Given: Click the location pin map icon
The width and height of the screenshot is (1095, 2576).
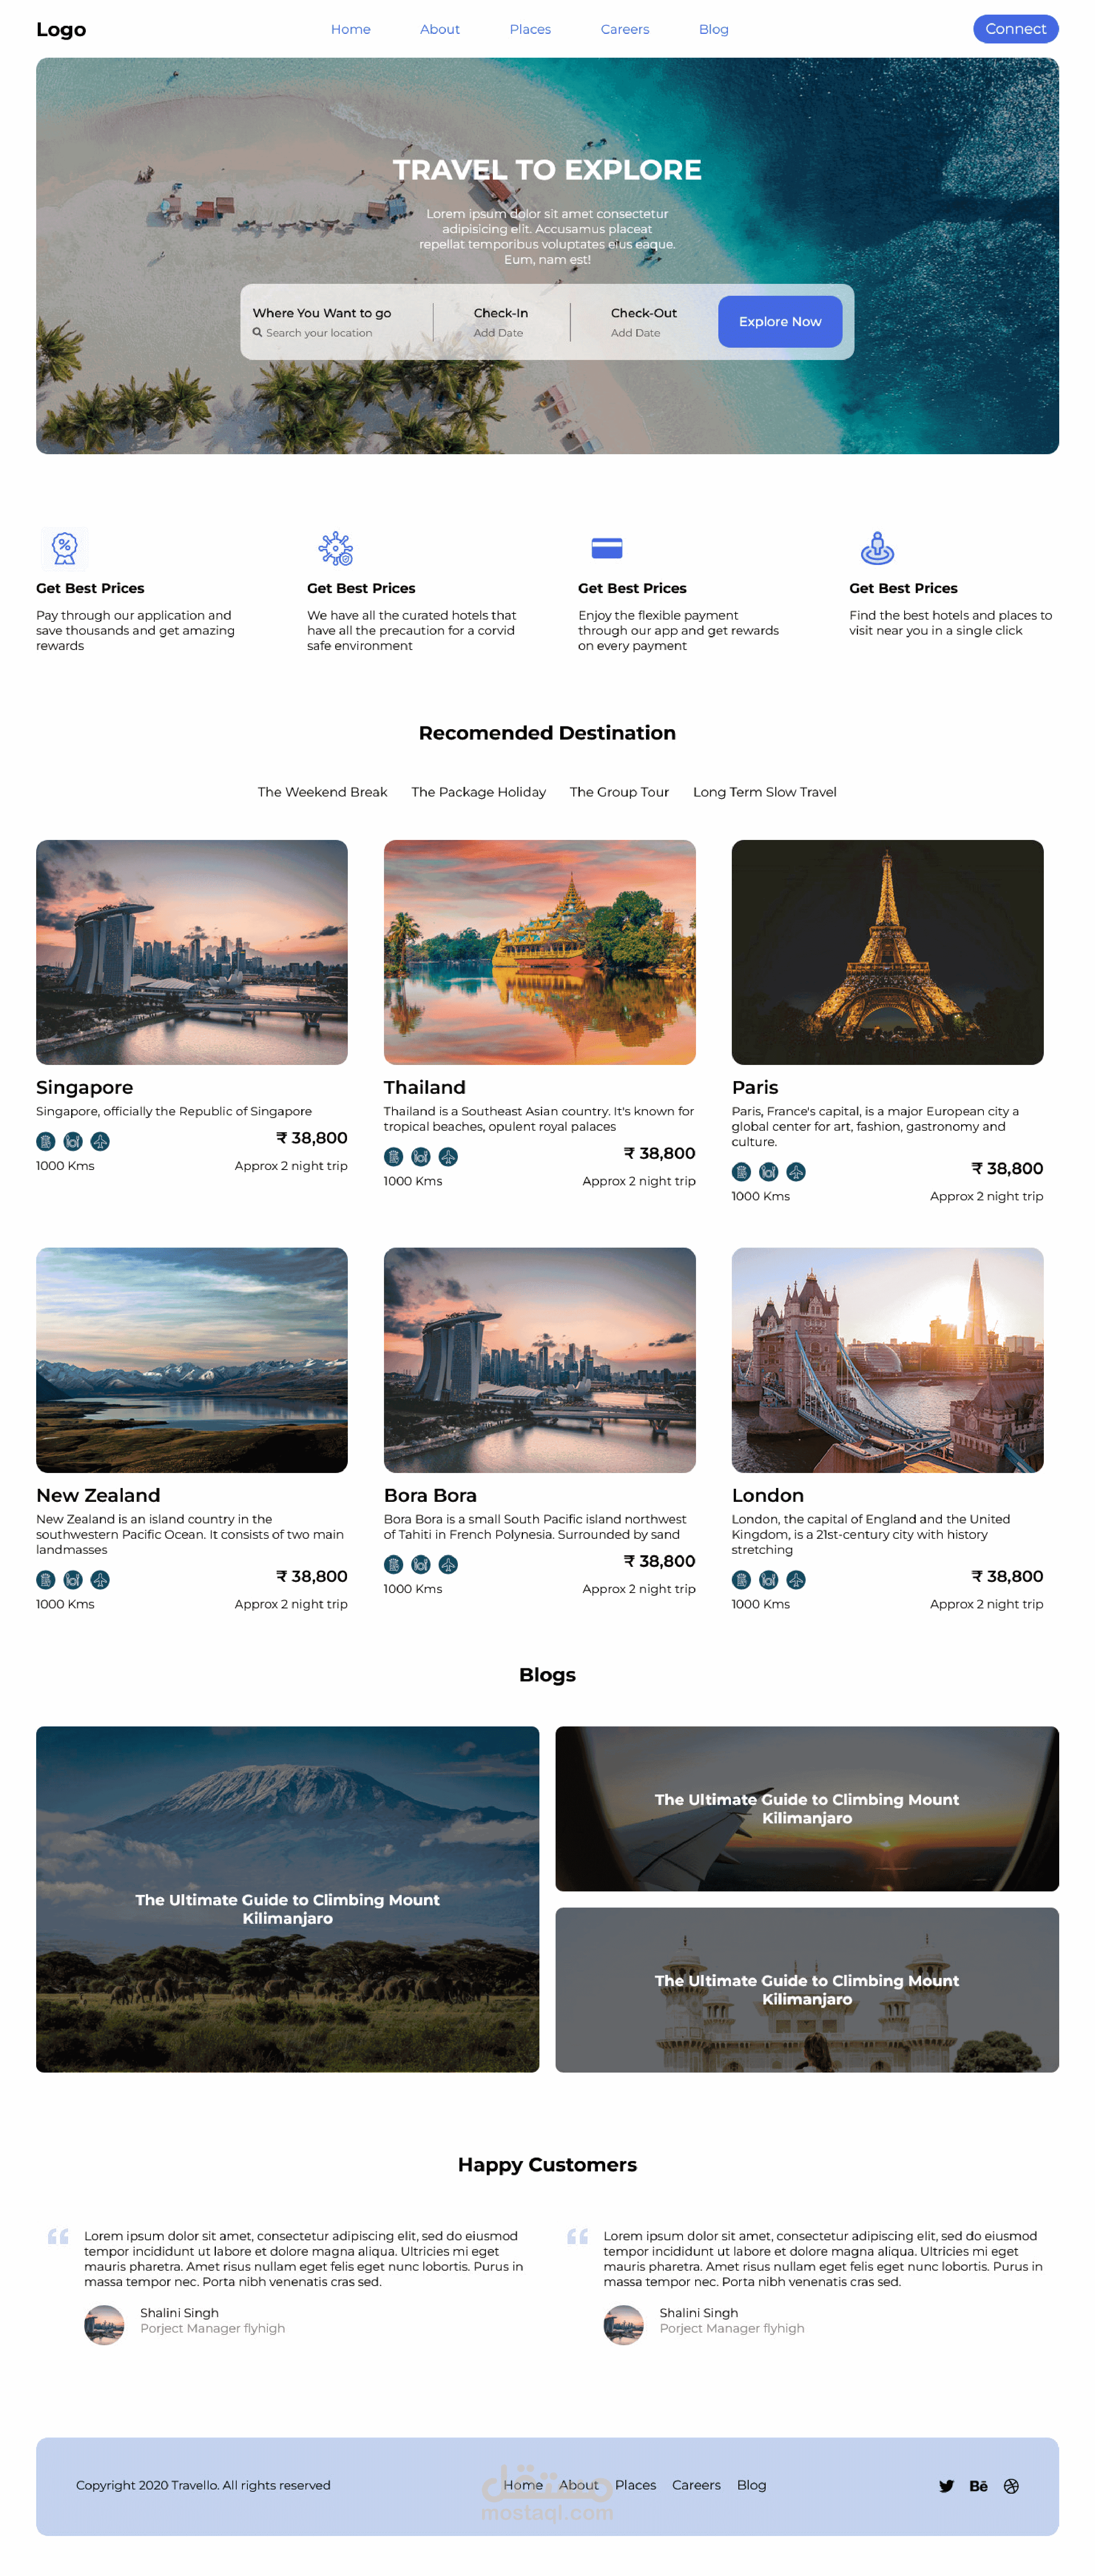Looking at the screenshot, I should (877, 548).
